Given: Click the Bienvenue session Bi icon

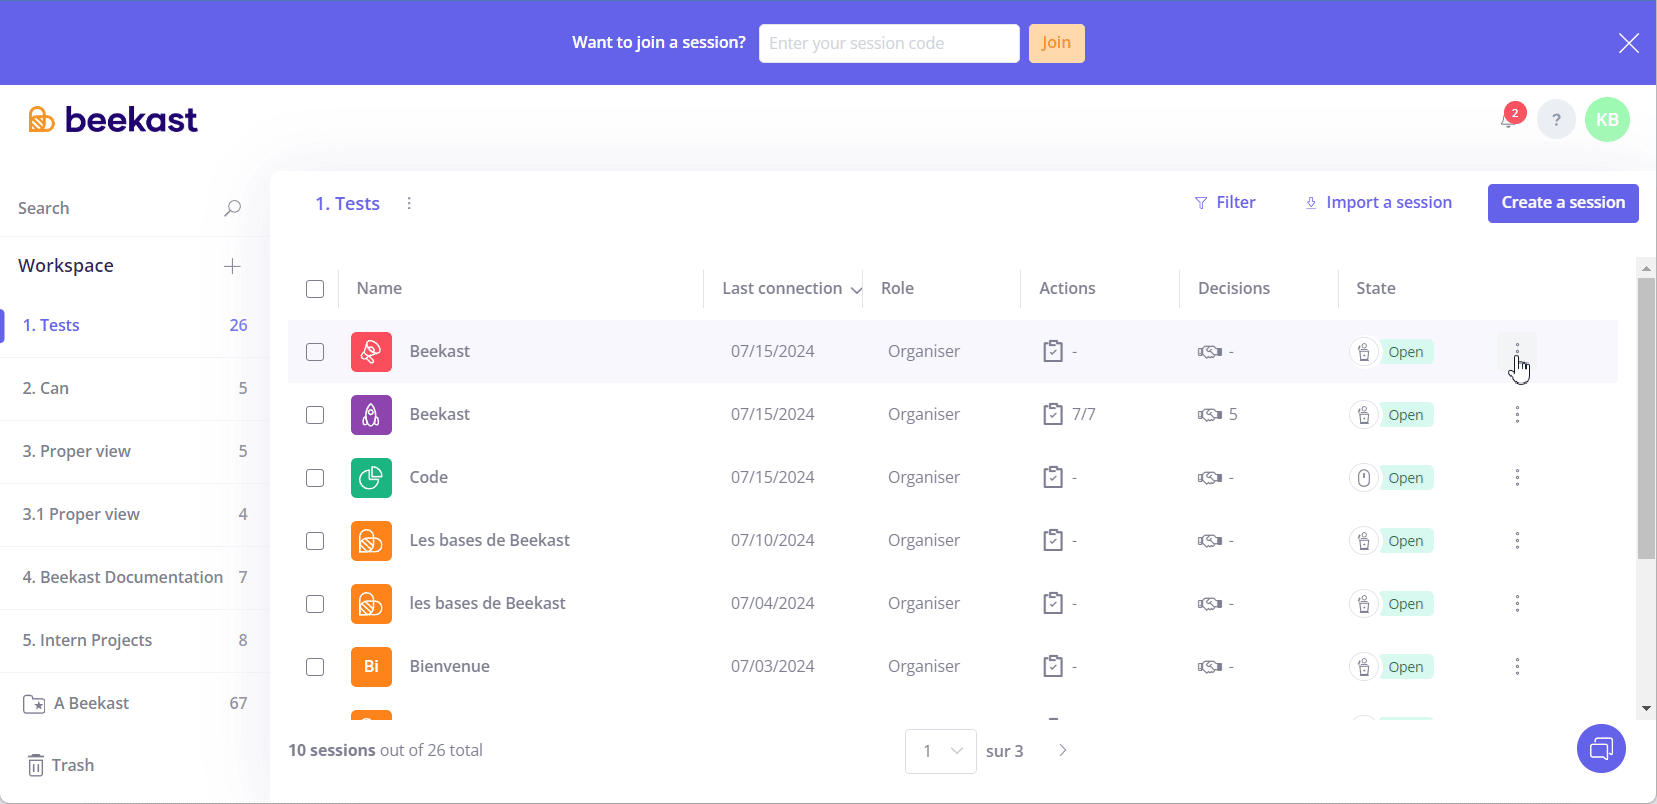Looking at the screenshot, I should (371, 667).
